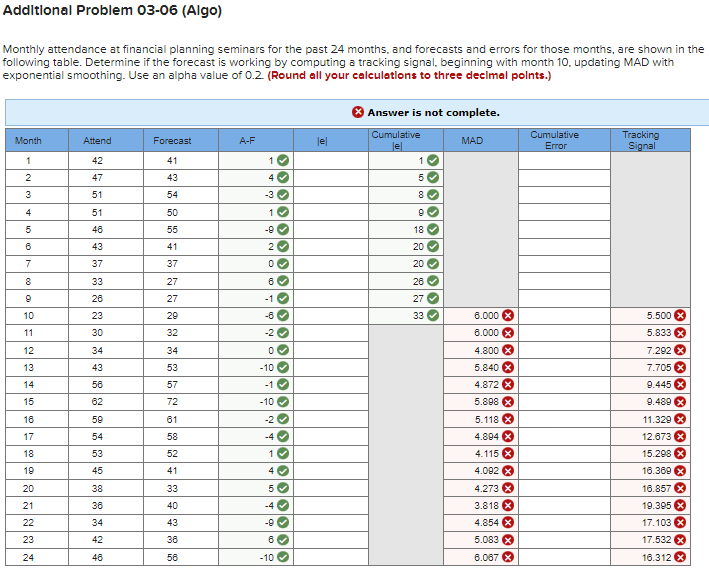Click Forecast value 54 in month 3

[x=172, y=195]
